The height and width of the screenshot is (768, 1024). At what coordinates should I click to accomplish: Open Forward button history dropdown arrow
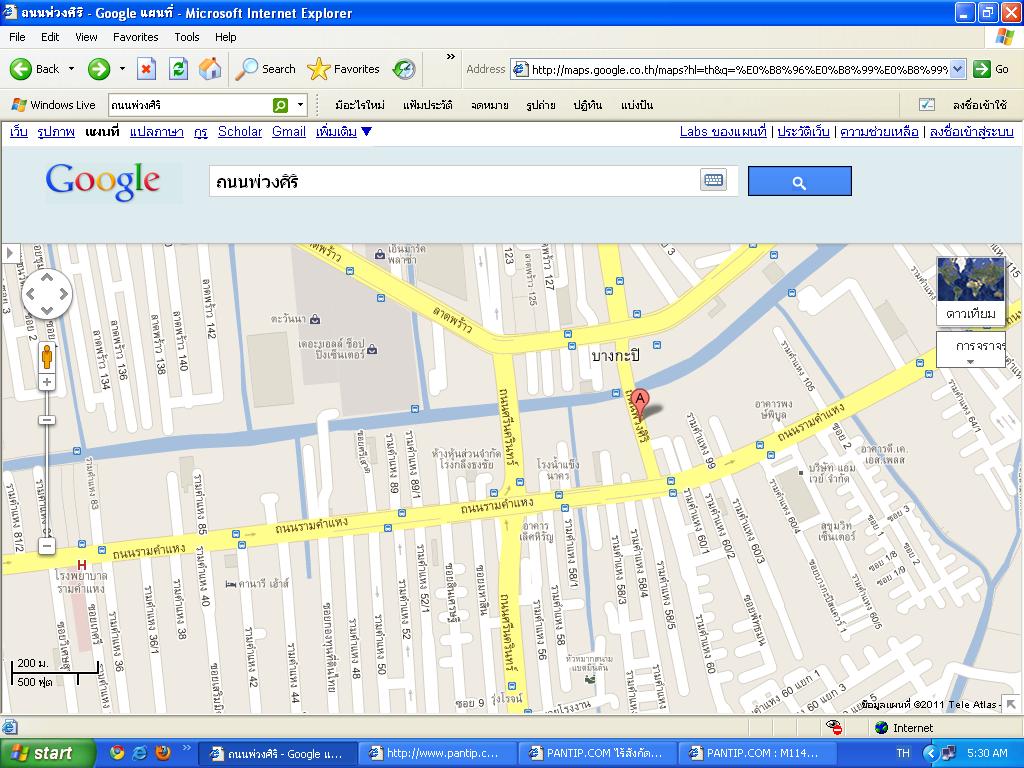(x=122, y=69)
